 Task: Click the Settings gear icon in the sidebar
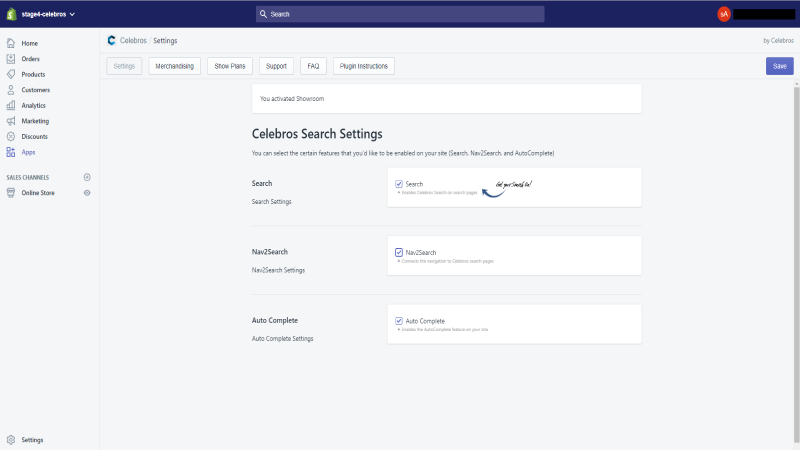click(x=11, y=440)
